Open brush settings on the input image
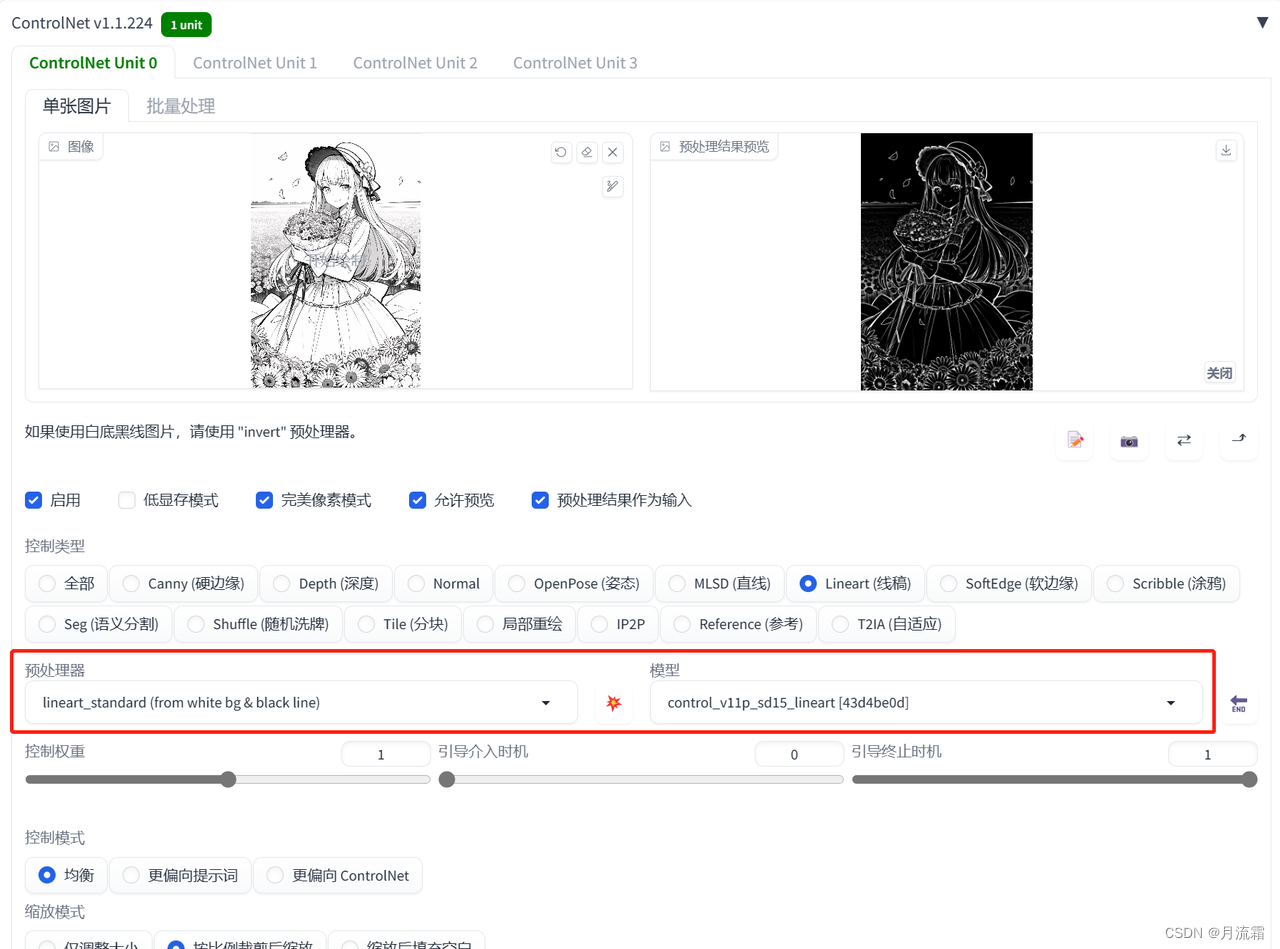Image resolution: width=1280 pixels, height=949 pixels. pos(613,186)
